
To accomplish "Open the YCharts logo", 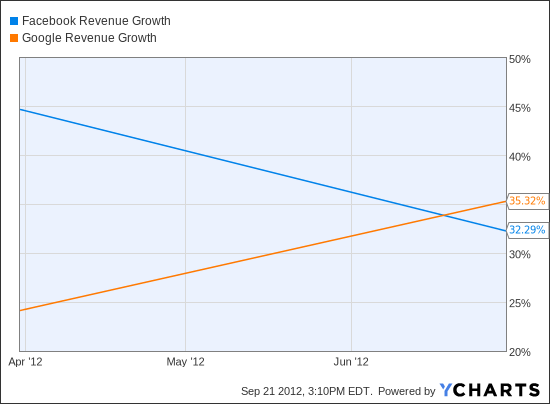I will (490, 390).
